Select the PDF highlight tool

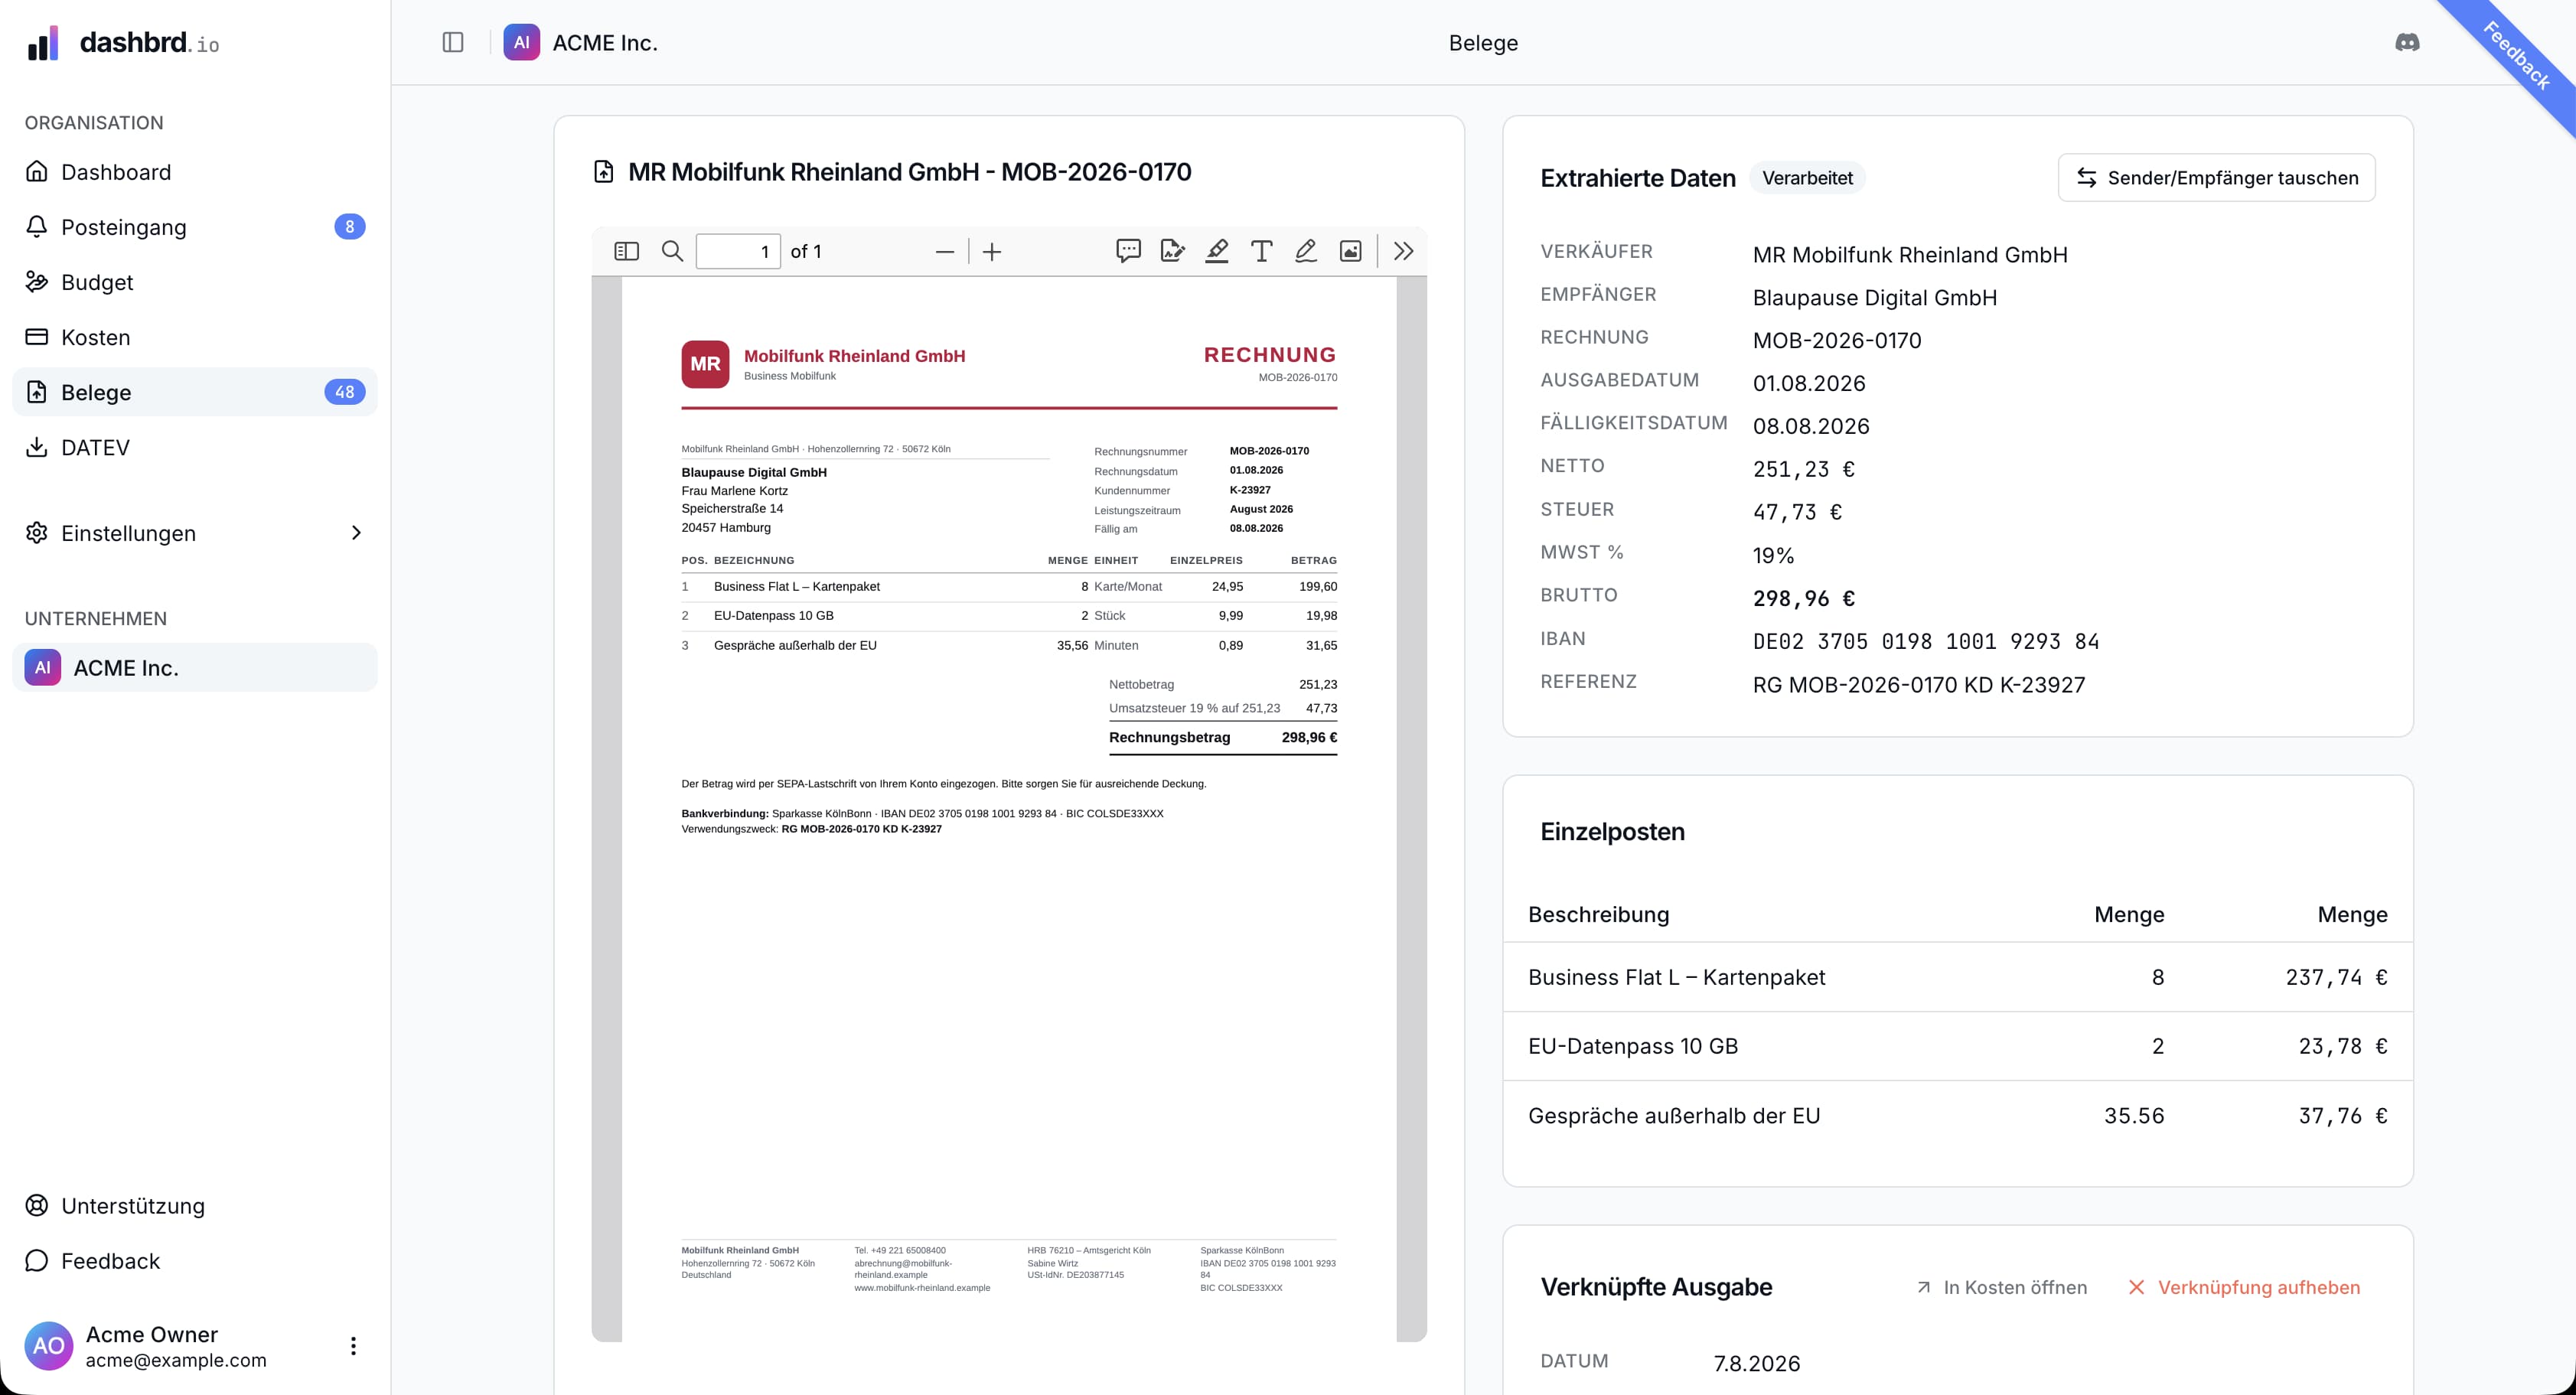pyautogui.click(x=1217, y=251)
